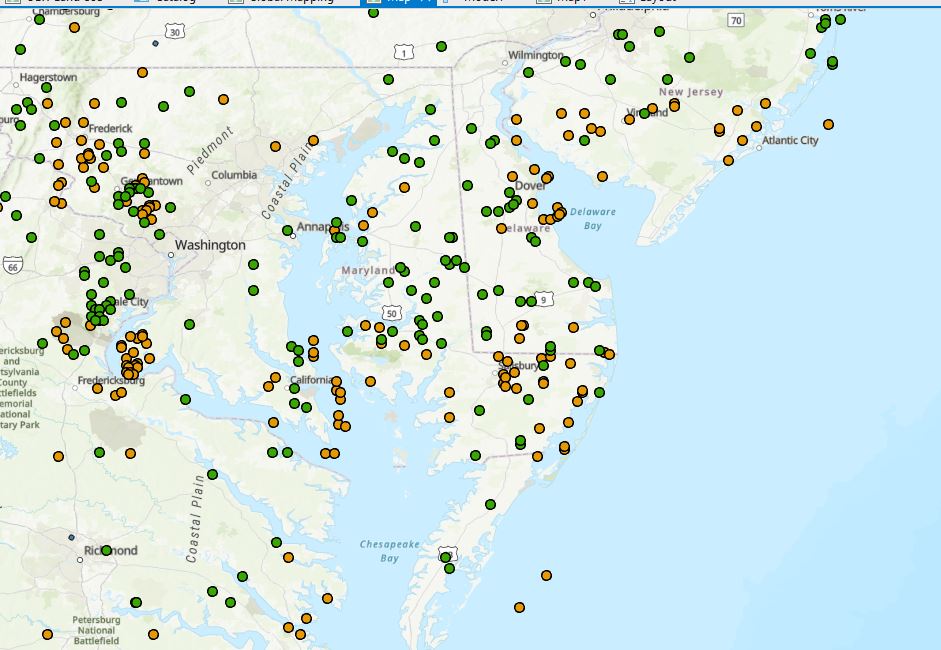The height and width of the screenshot is (650, 941).
Task: Click the Washington map label
Action: tap(210, 245)
